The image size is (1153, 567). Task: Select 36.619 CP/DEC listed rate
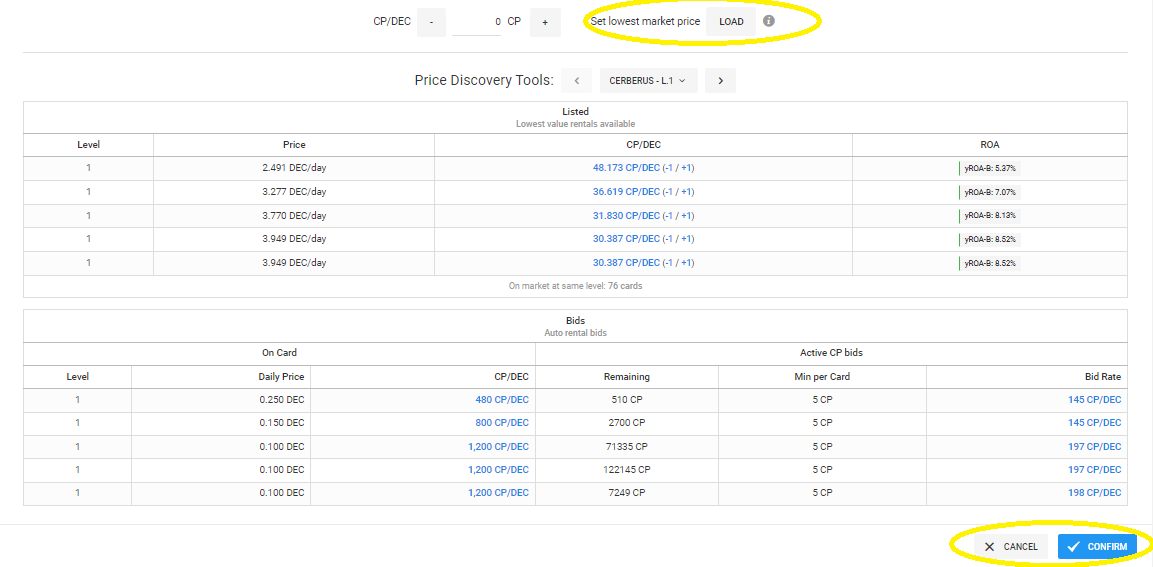pyautogui.click(x=626, y=192)
